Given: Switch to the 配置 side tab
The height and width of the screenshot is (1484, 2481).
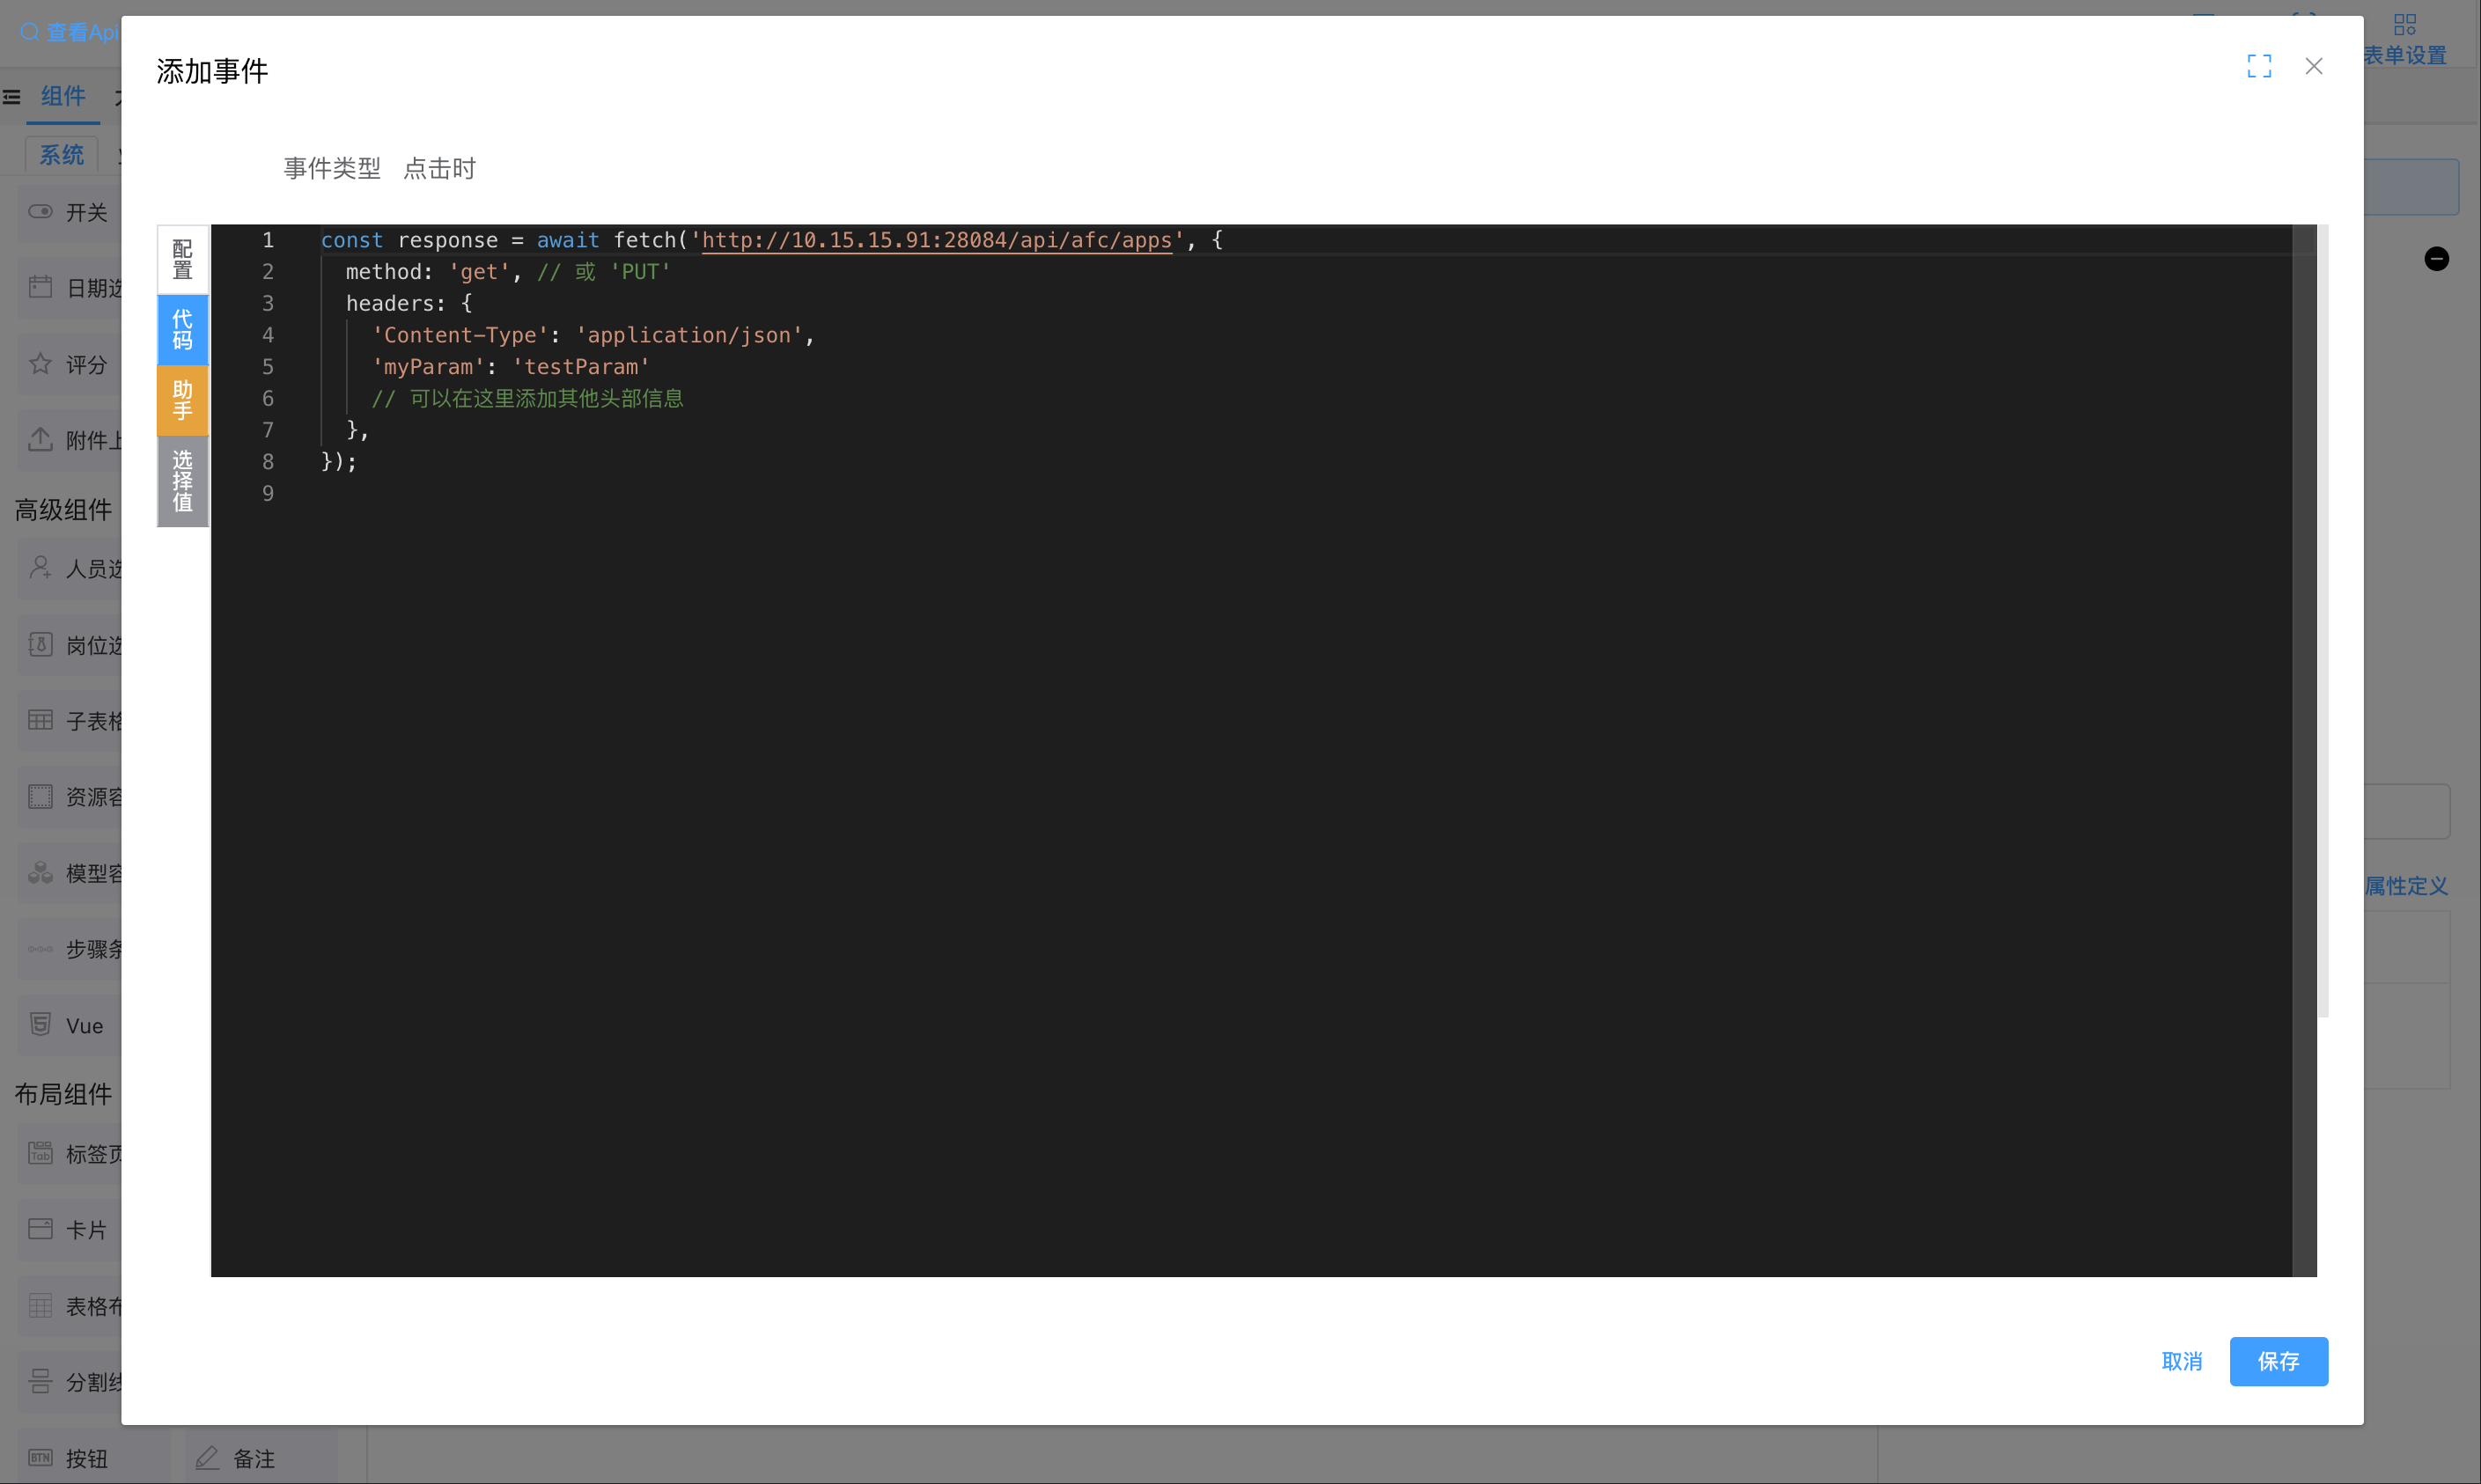Looking at the screenshot, I should (182, 259).
